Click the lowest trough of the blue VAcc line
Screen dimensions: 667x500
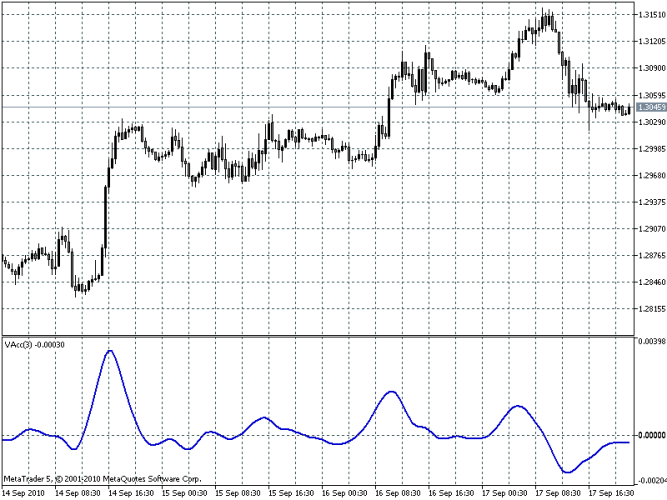coord(568,471)
